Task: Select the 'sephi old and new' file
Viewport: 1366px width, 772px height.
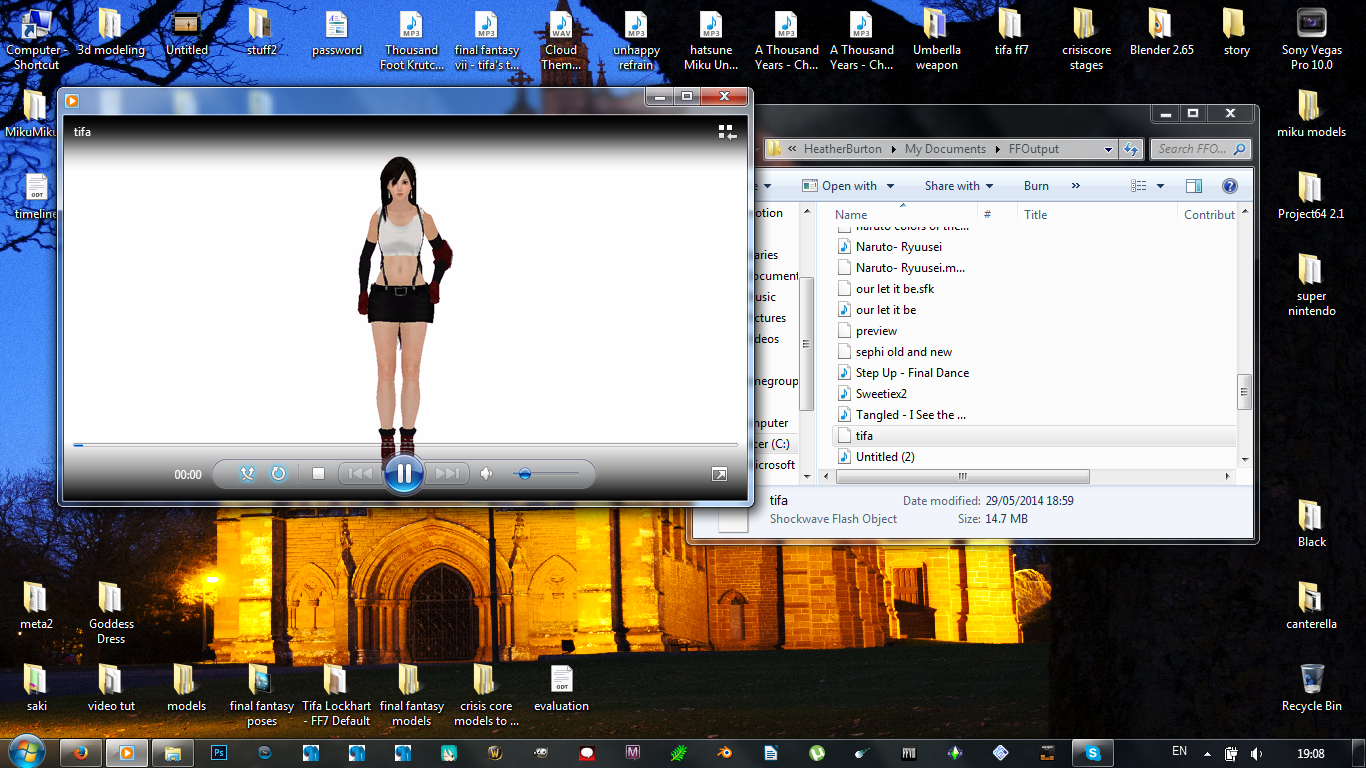Action: pos(904,352)
